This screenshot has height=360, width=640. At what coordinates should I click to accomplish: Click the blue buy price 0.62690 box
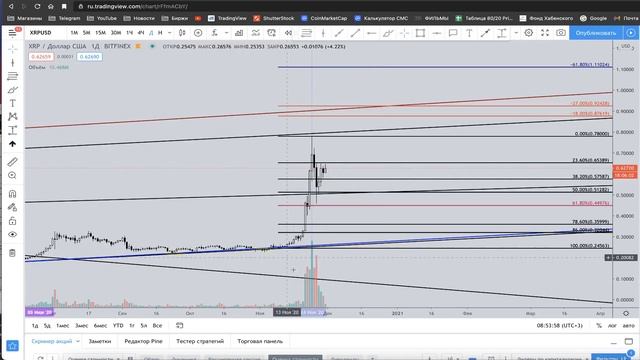pos(89,57)
